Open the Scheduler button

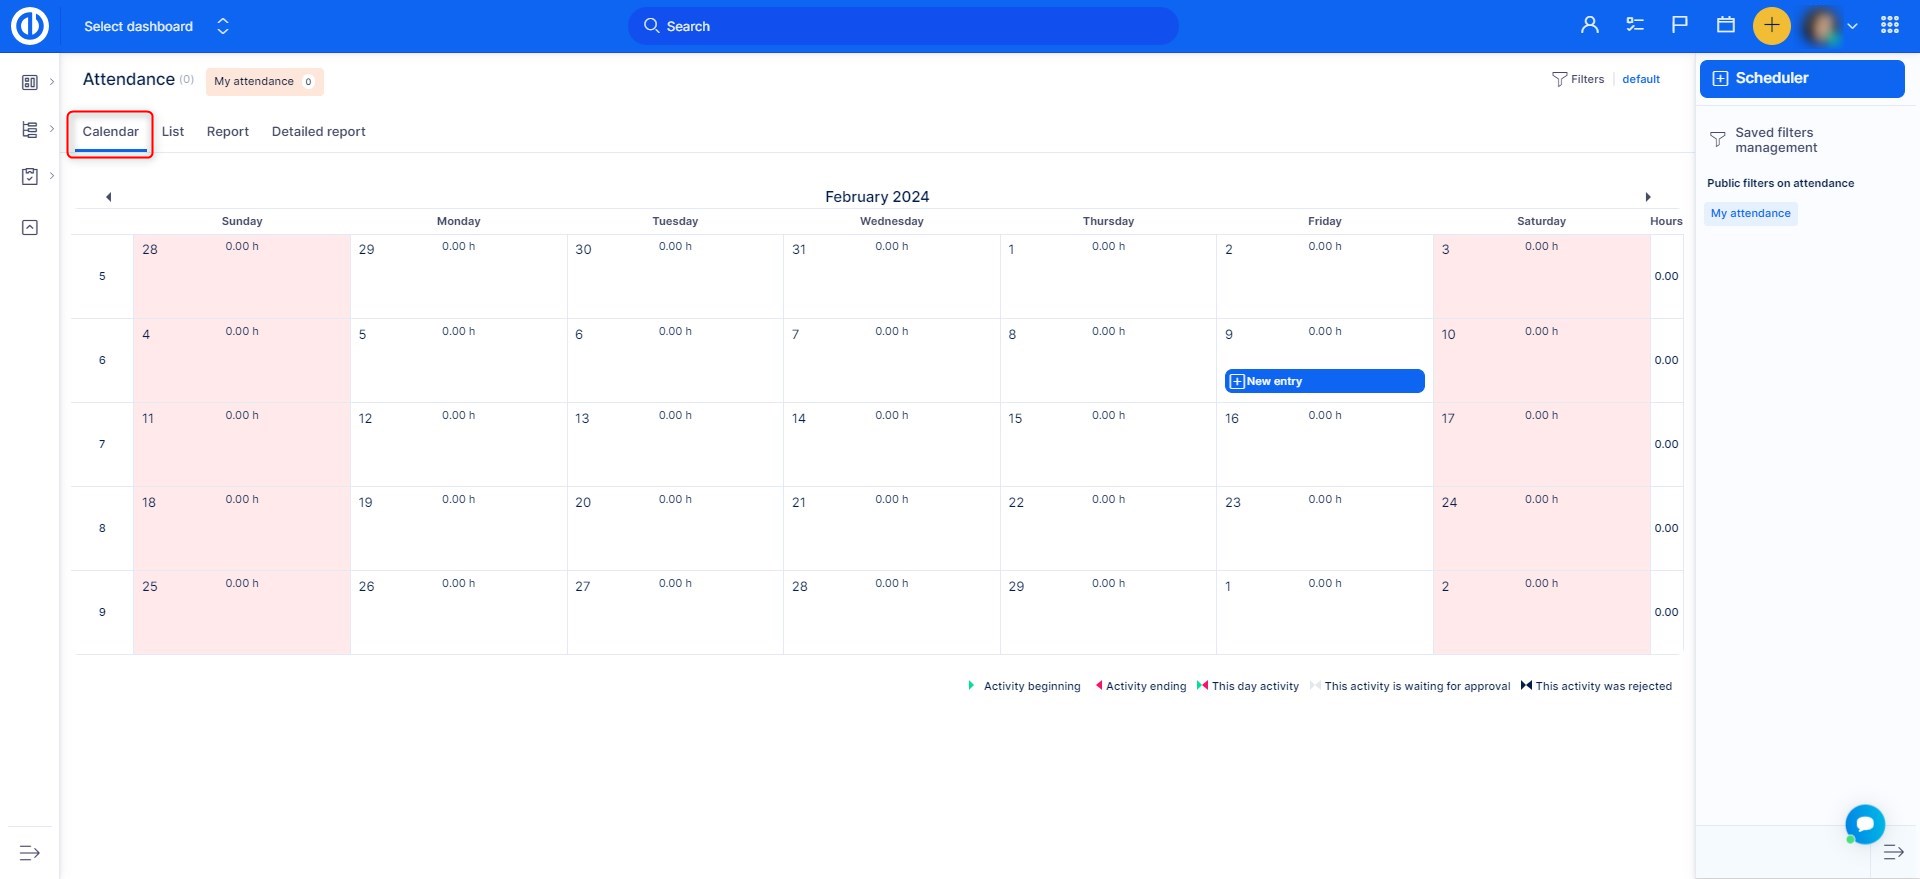[x=1801, y=78]
